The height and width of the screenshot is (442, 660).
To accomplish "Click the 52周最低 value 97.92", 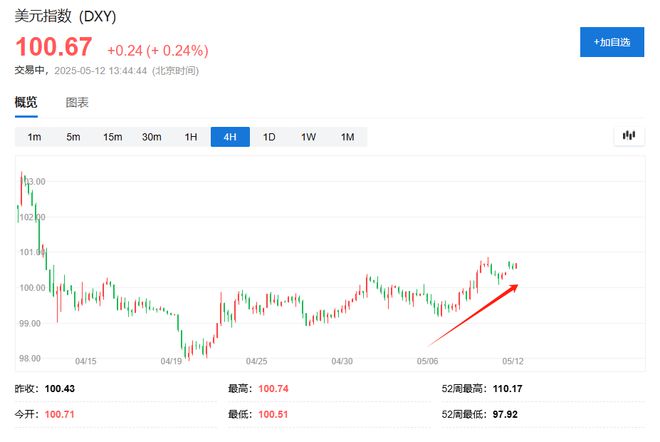I will click(x=505, y=414).
